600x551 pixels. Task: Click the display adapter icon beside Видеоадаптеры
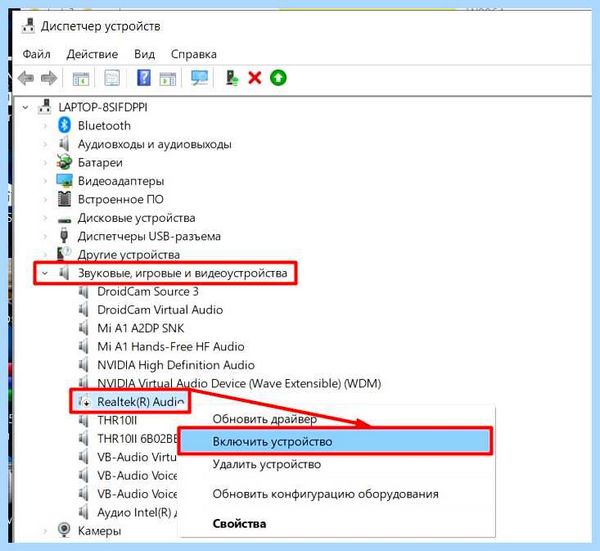(64, 181)
